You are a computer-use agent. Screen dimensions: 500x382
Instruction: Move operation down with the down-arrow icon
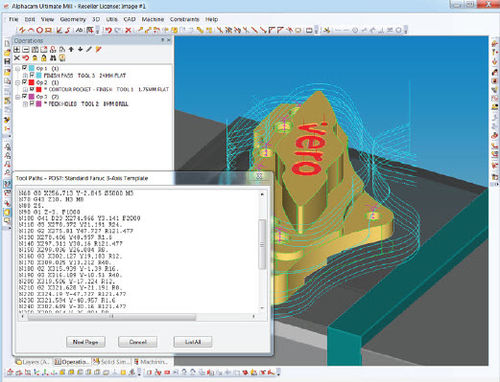pyautogui.click(x=80, y=49)
